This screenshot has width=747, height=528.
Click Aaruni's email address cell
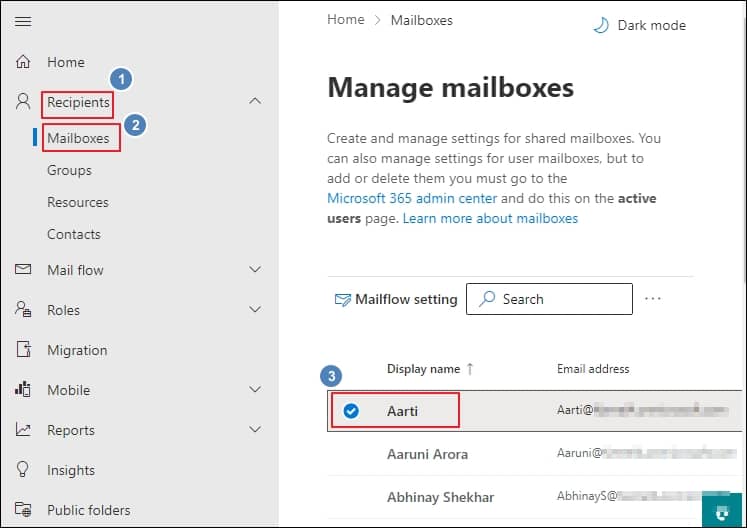coord(646,453)
